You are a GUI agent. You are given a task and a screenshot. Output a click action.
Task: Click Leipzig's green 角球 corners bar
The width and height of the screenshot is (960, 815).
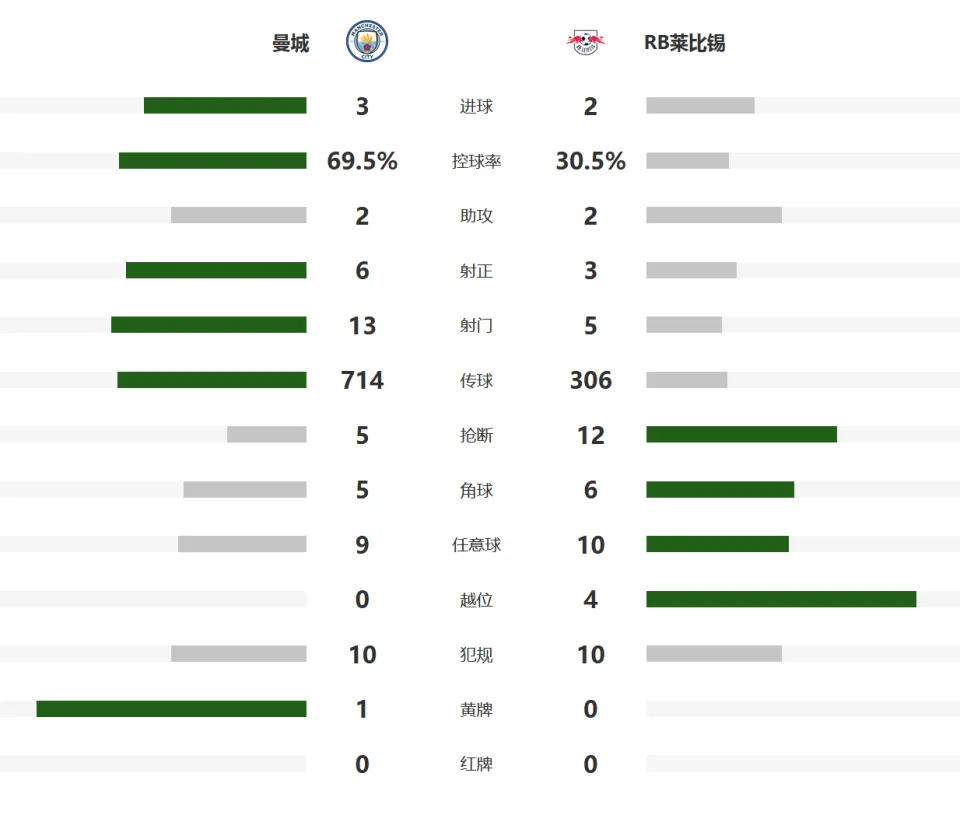click(x=720, y=489)
